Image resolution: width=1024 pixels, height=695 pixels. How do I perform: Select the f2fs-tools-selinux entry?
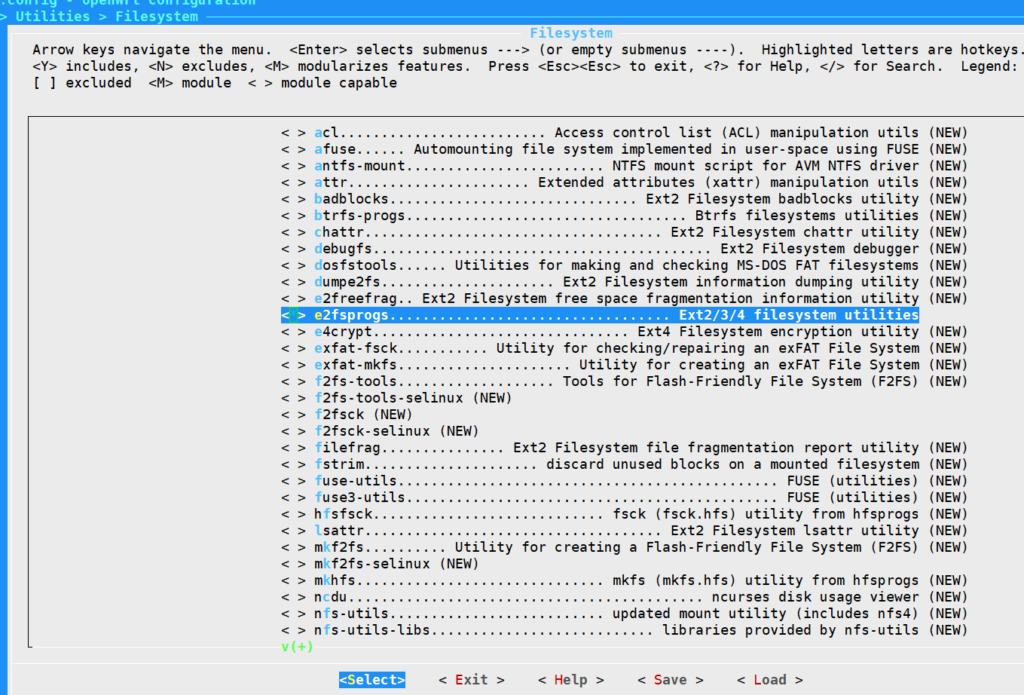(396, 398)
